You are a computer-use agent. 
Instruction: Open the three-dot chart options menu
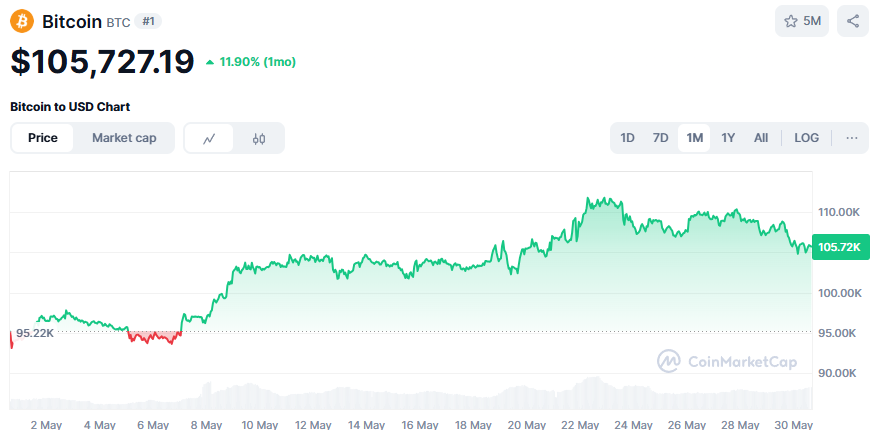tap(851, 138)
